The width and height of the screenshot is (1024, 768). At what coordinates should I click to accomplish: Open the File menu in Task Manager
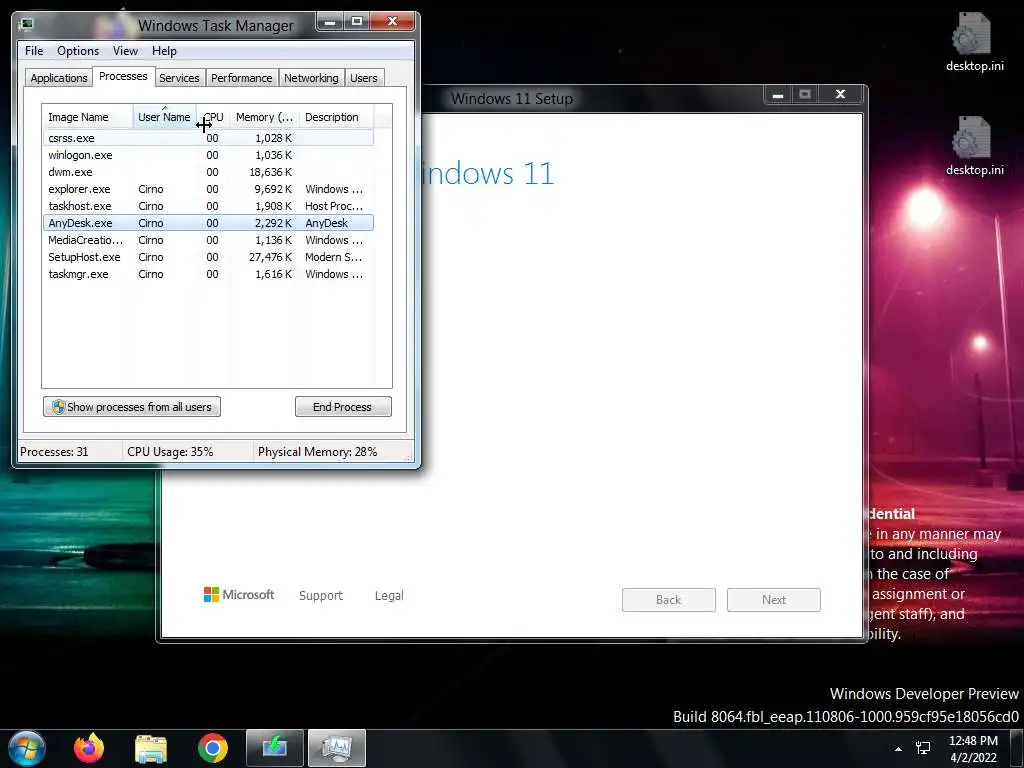tap(34, 51)
